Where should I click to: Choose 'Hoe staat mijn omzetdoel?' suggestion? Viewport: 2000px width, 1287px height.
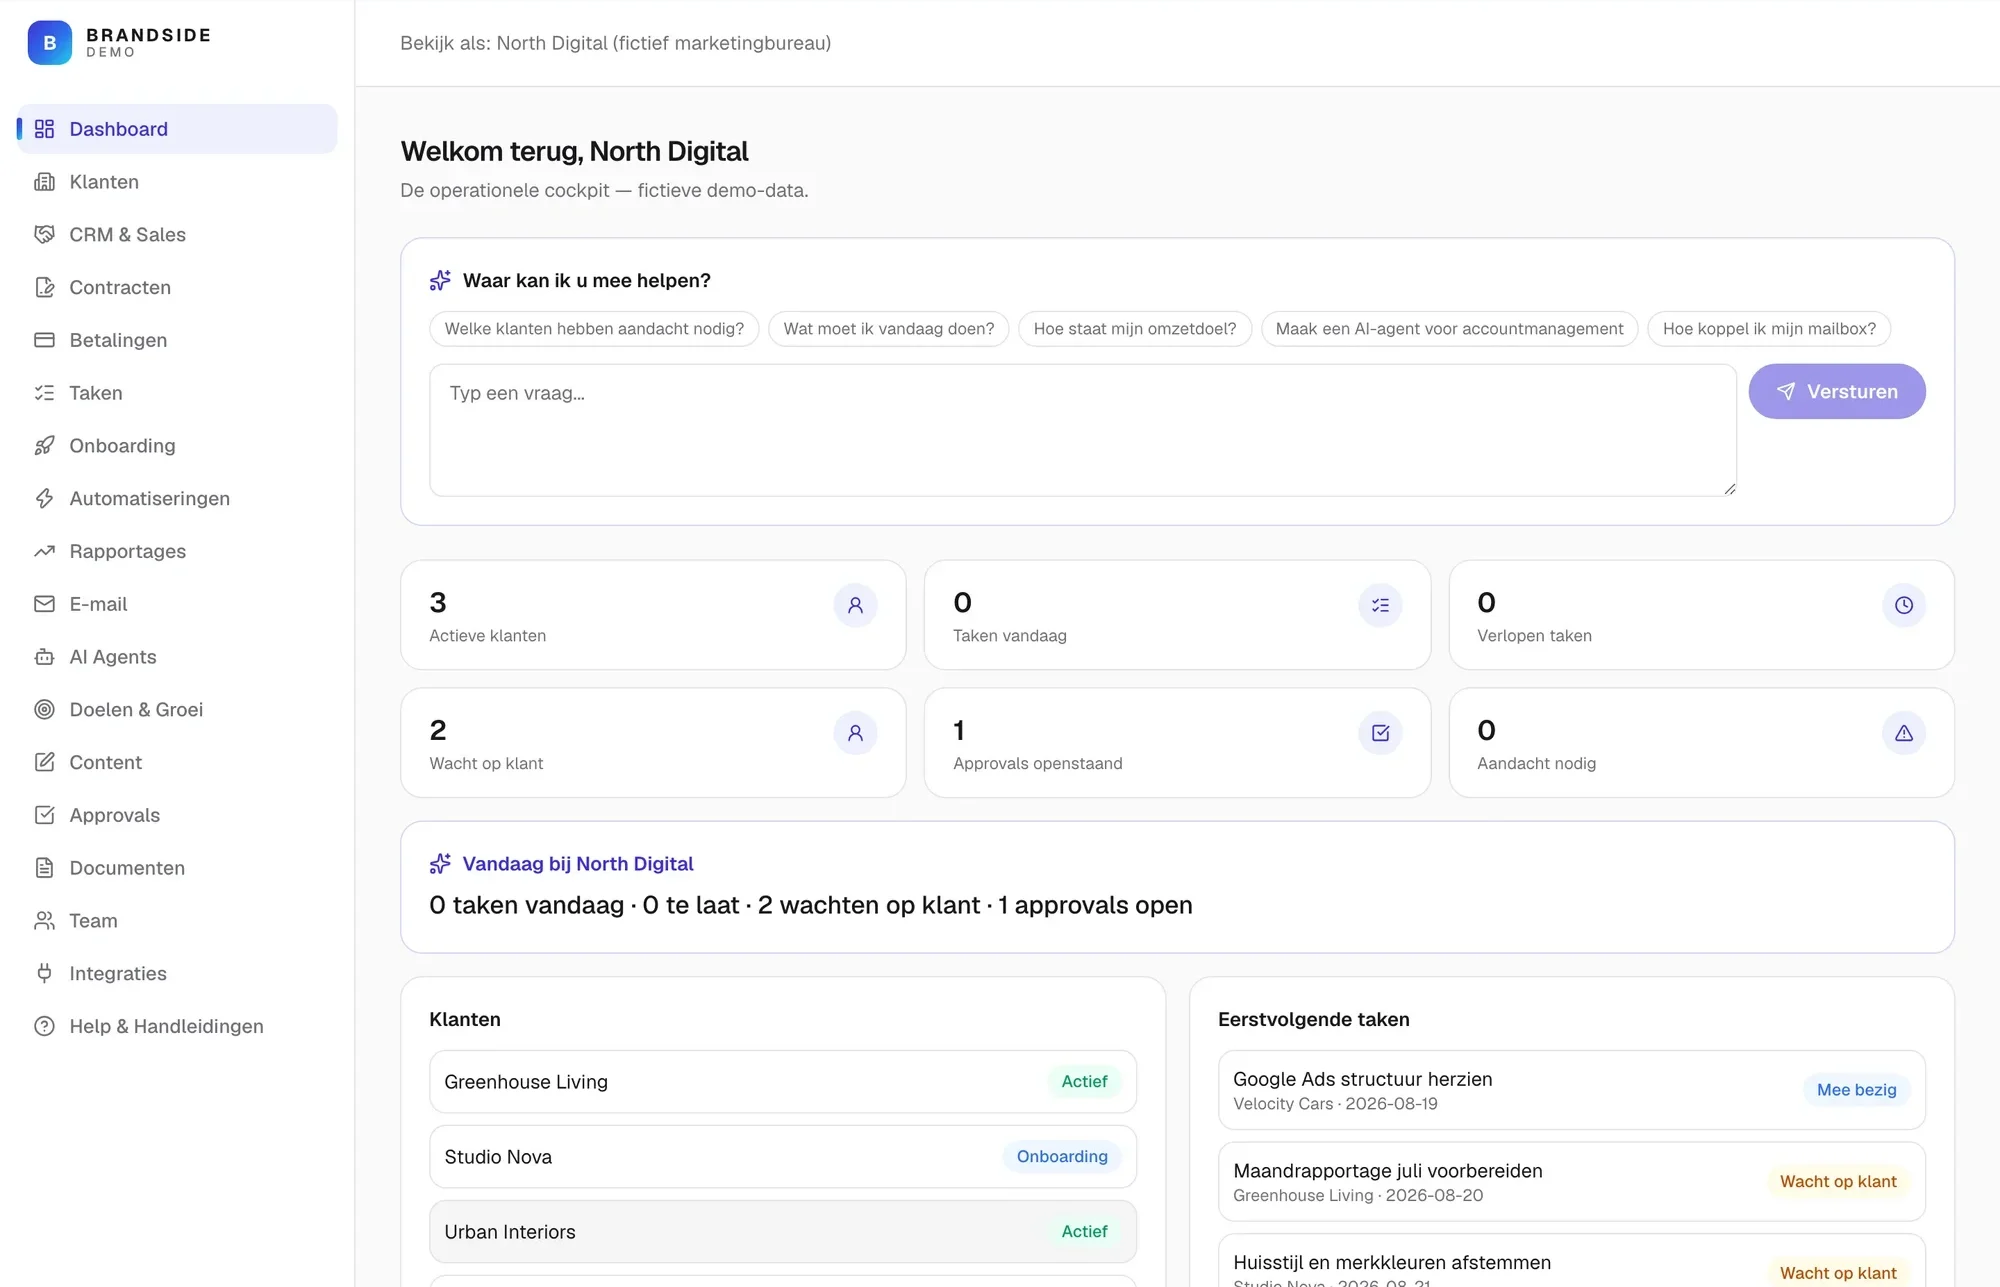coord(1135,329)
